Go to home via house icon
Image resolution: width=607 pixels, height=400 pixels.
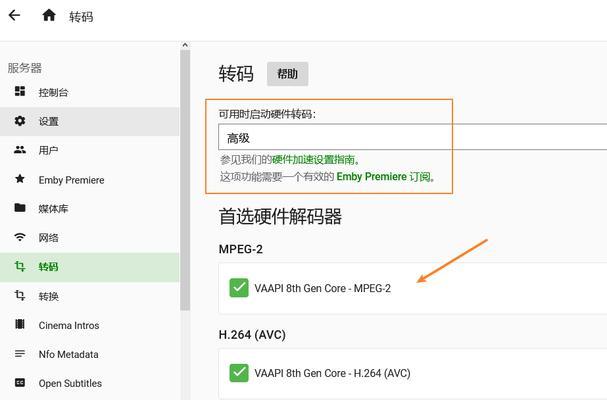tap(49, 15)
